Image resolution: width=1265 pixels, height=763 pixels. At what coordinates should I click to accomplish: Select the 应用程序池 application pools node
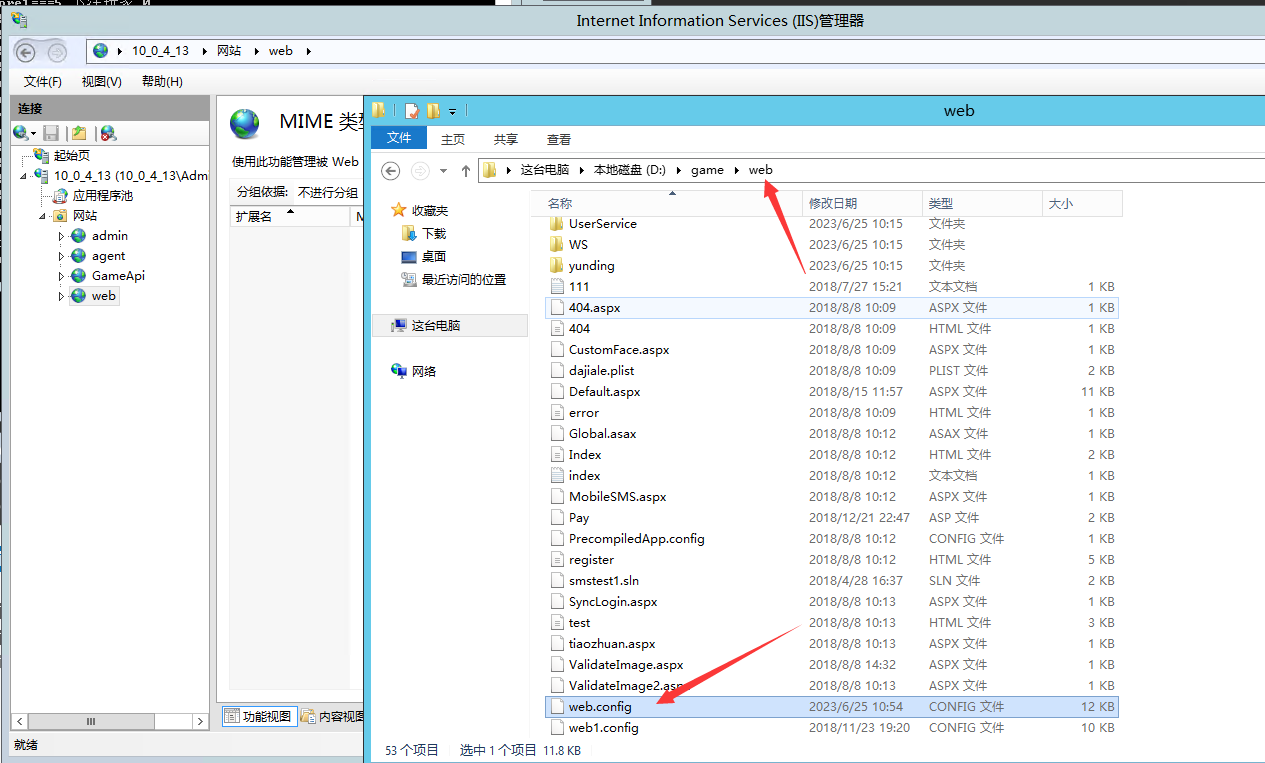pyautogui.click(x=102, y=196)
